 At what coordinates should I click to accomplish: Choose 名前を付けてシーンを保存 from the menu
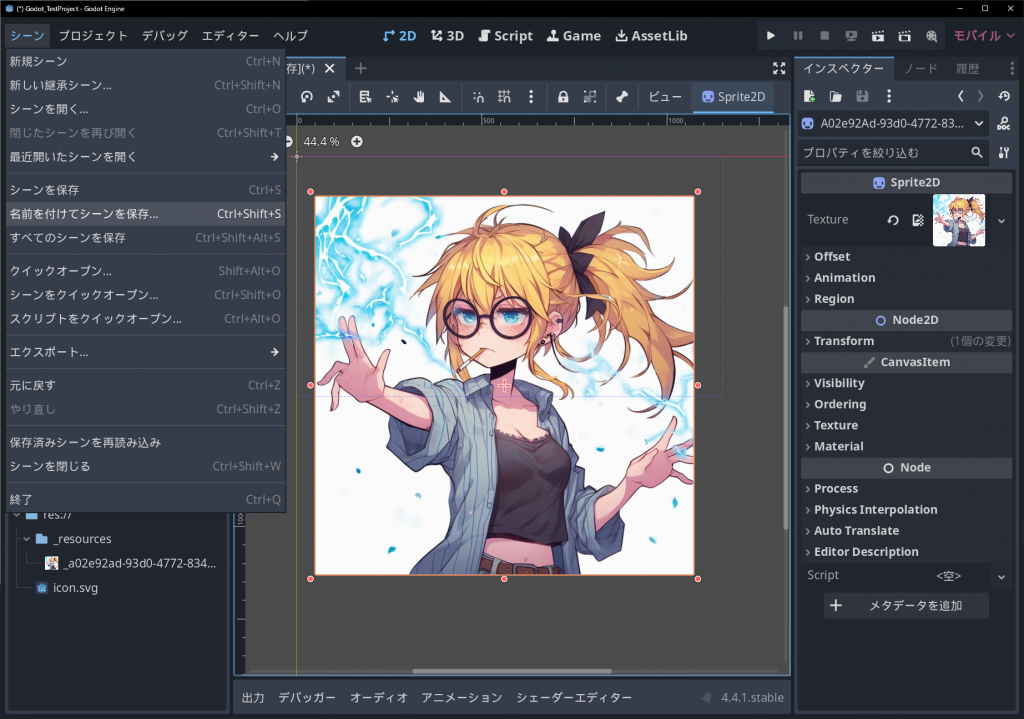tap(84, 214)
